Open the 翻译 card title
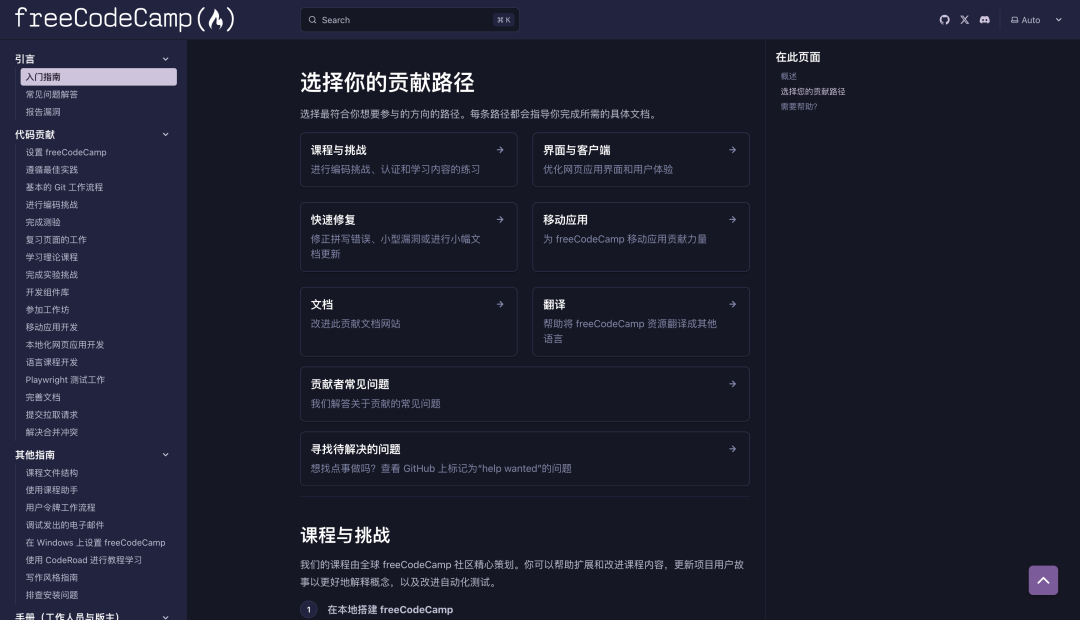The width and height of the screenshot is (1080, 620). coord(554,304)
